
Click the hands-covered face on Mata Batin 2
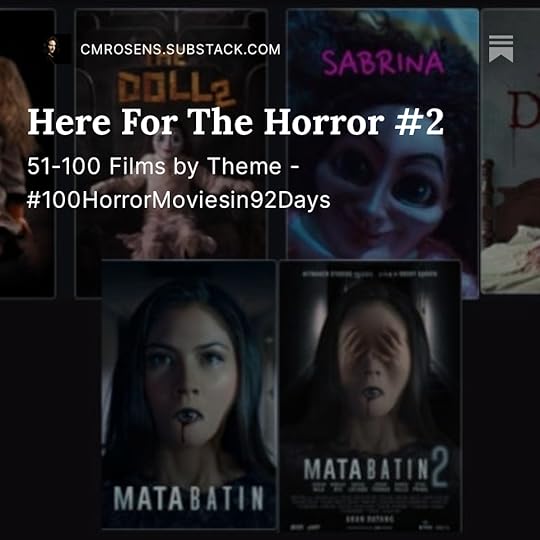click(374, 358)
